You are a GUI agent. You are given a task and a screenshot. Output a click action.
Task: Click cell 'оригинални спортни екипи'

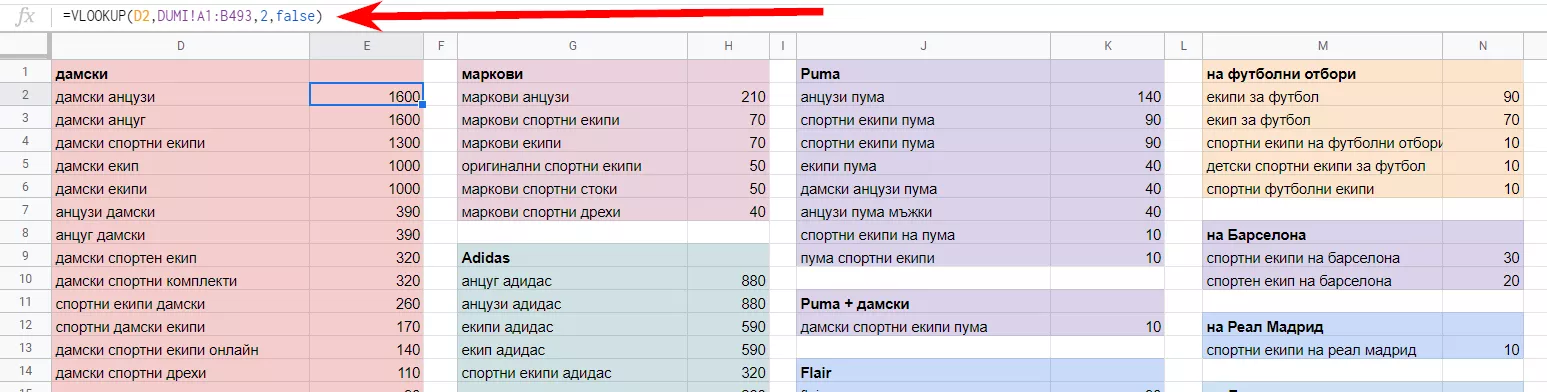572,166
